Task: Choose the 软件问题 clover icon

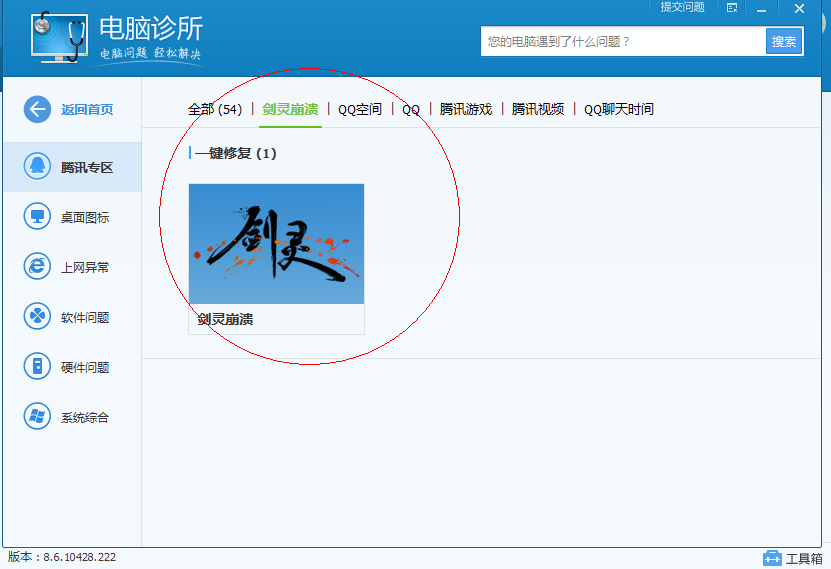Action: pos(37,316)
